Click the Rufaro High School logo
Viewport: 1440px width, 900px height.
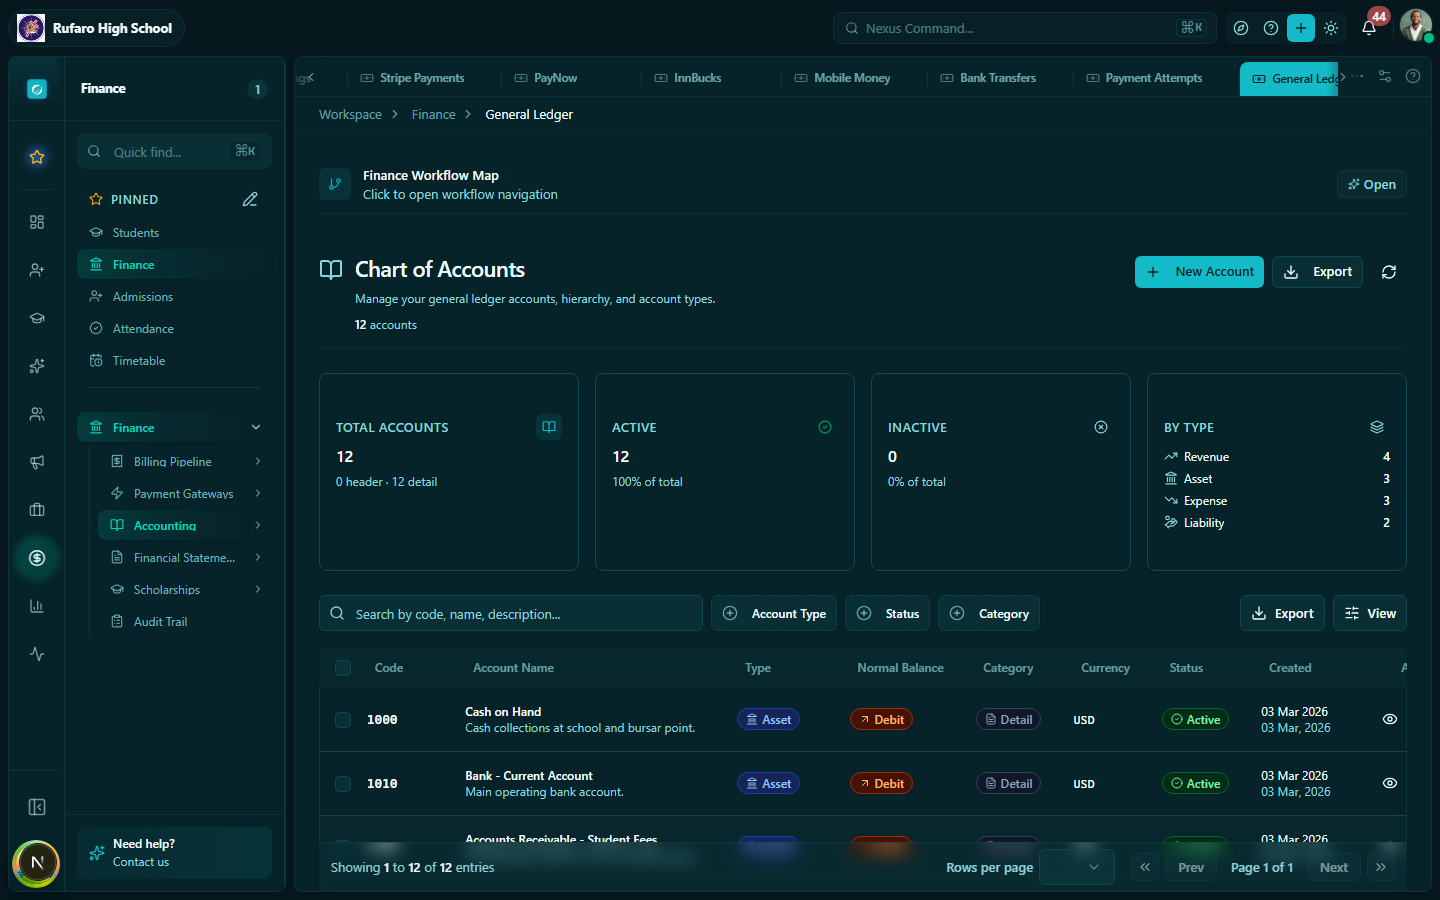[x=31, y=28]
